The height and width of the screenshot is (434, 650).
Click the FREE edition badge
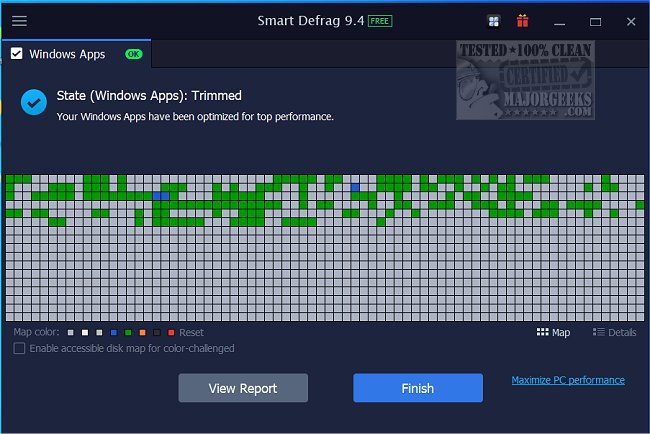tap(380, 21)
